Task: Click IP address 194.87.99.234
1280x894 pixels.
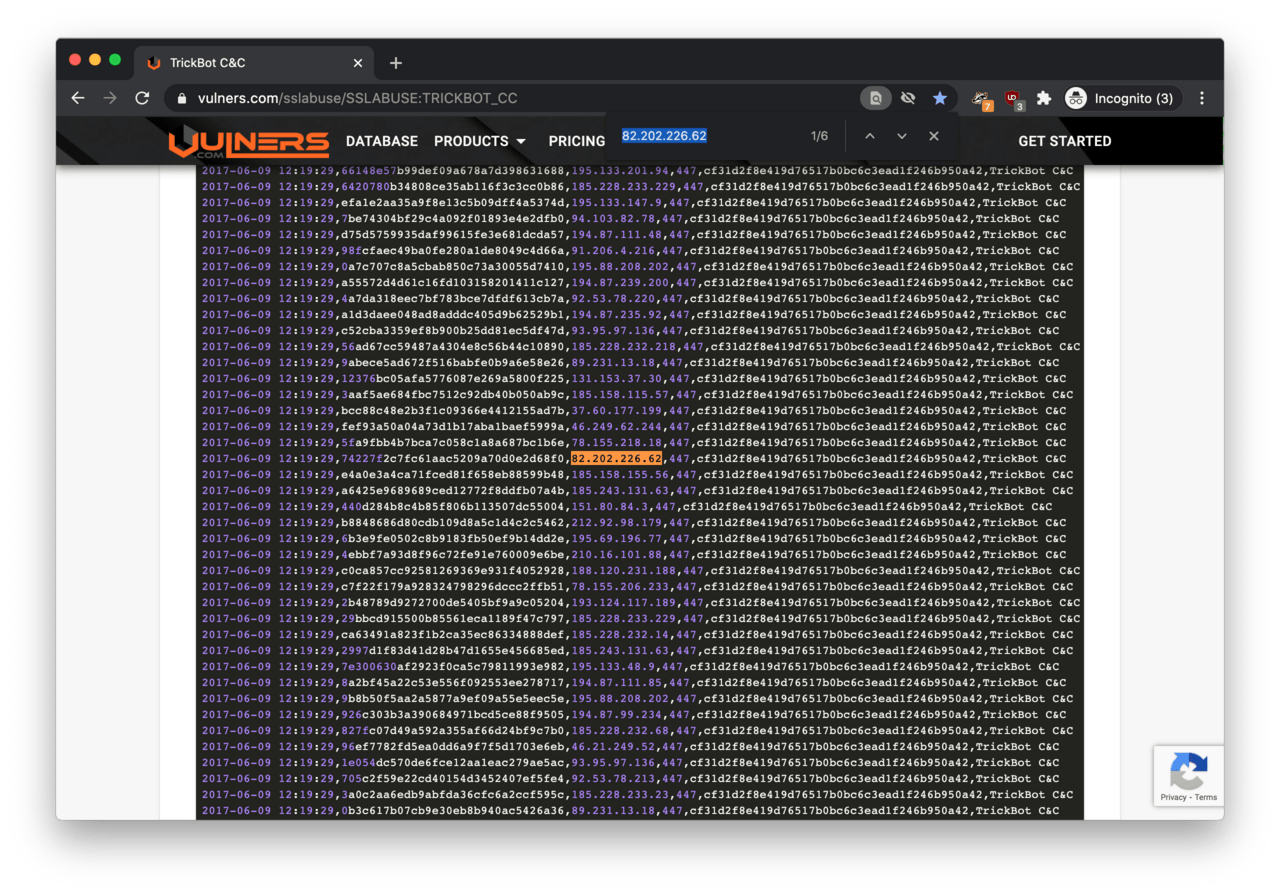Action: point(617,715)
